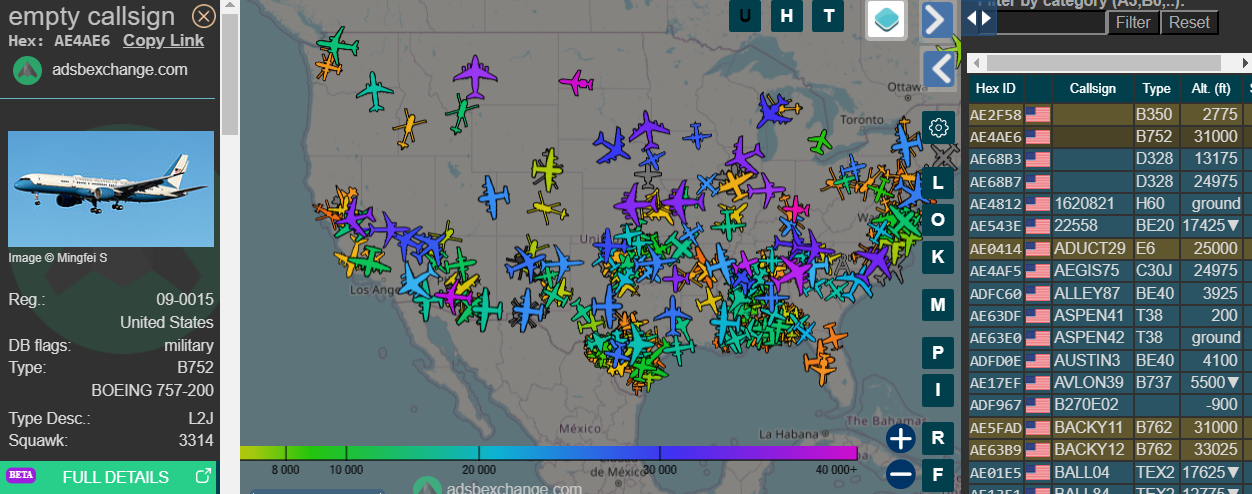Image resolution: width=1252 pixels, height=494 pixels.
Task: Select the B270E02 callsign row
Action: click(1110, 405)
